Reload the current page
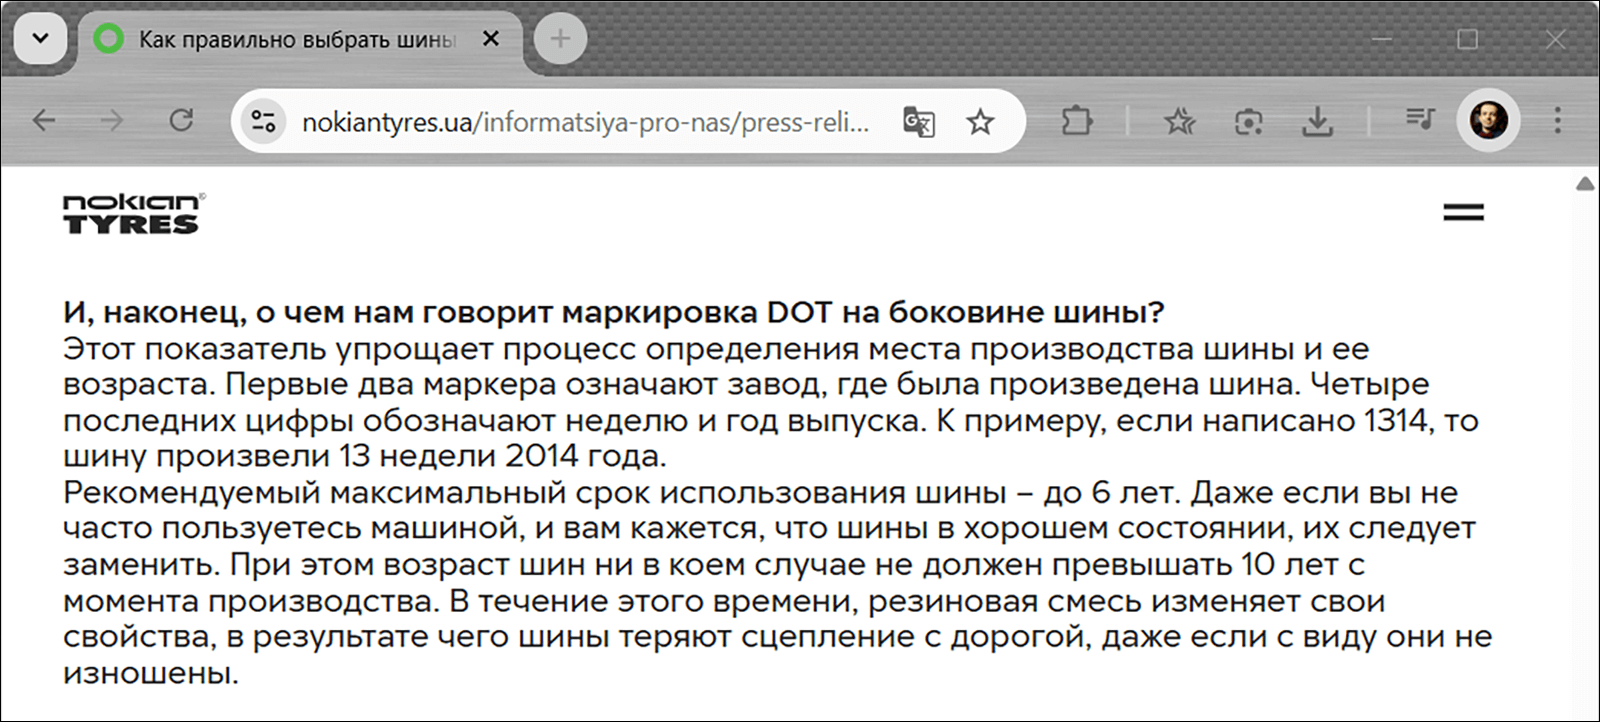 click(181, 121)
